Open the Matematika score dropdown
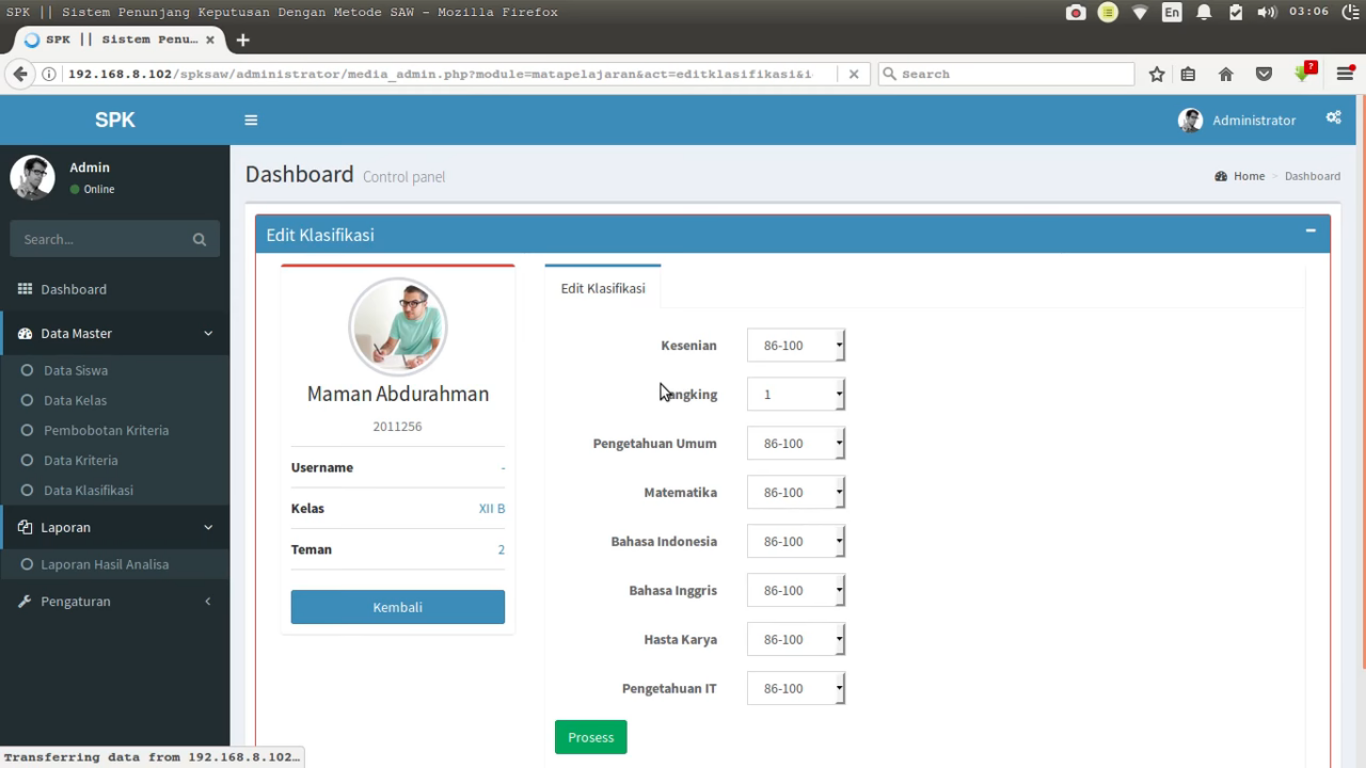The width and height of the screenshot is (1366, 768). (x=796, y=492)
